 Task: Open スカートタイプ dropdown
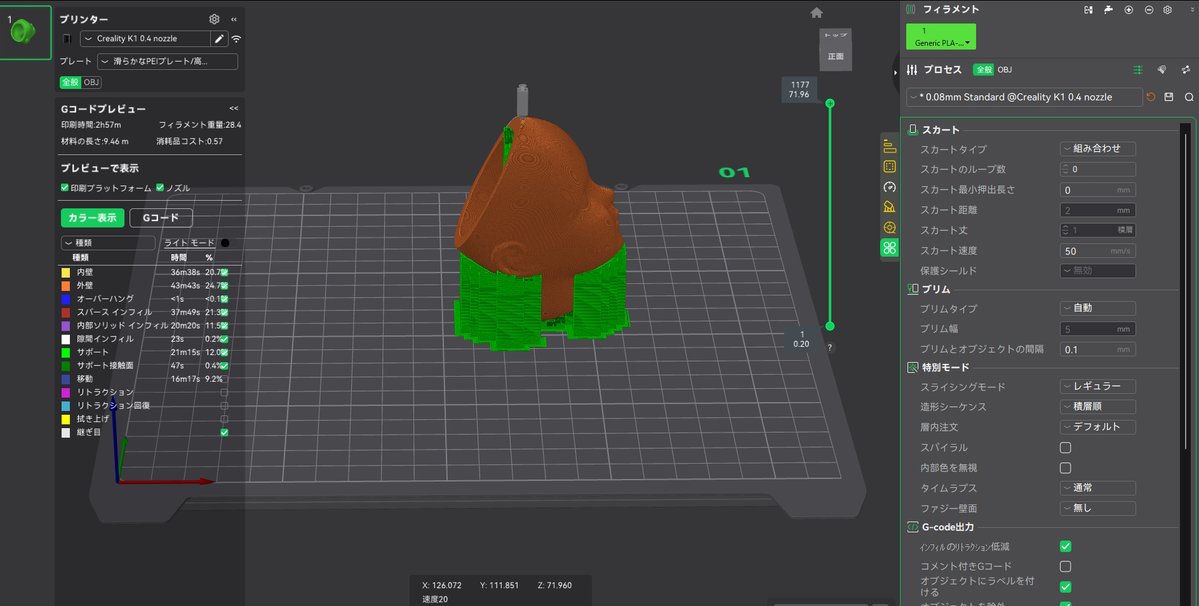(x=1097, y=149)
